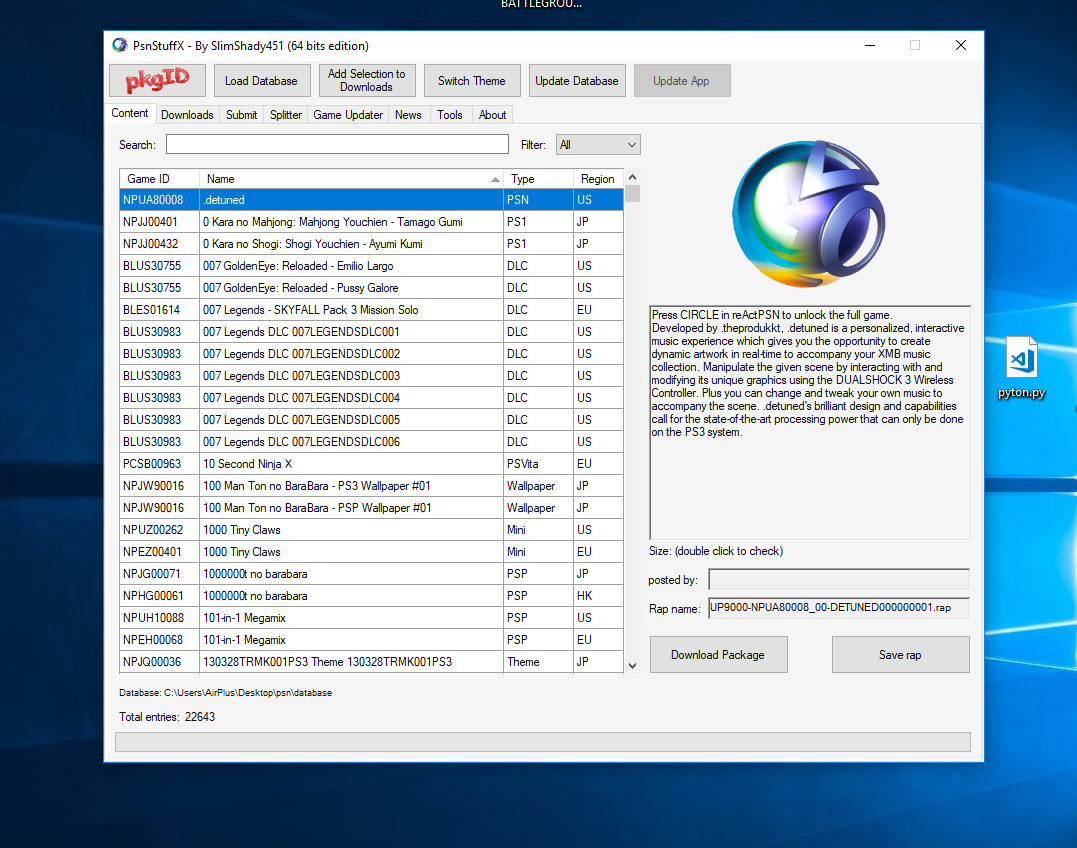
Task: Go to the Splitter tab
Action: click(x=285, y=115)
